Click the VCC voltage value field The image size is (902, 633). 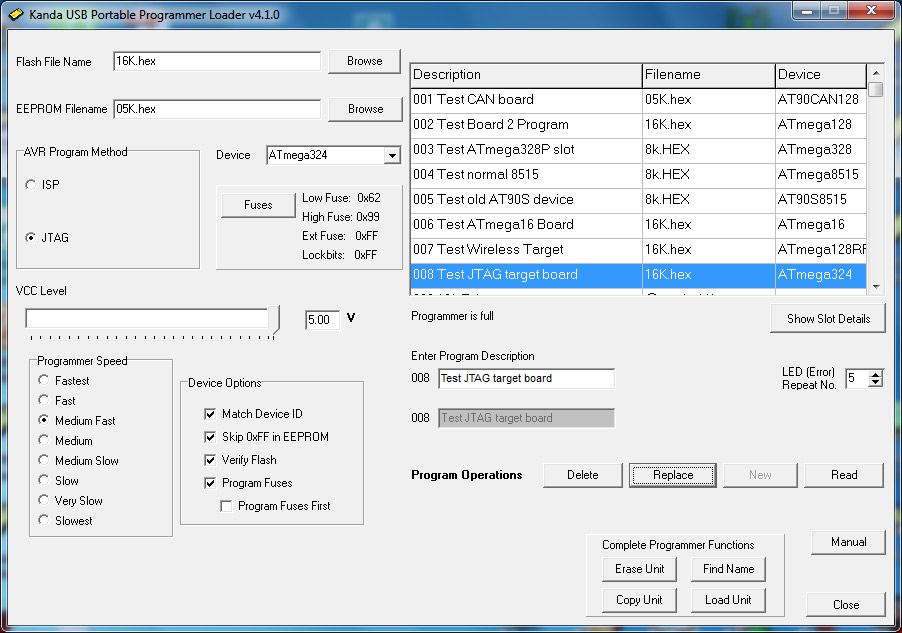click(322, 319)
